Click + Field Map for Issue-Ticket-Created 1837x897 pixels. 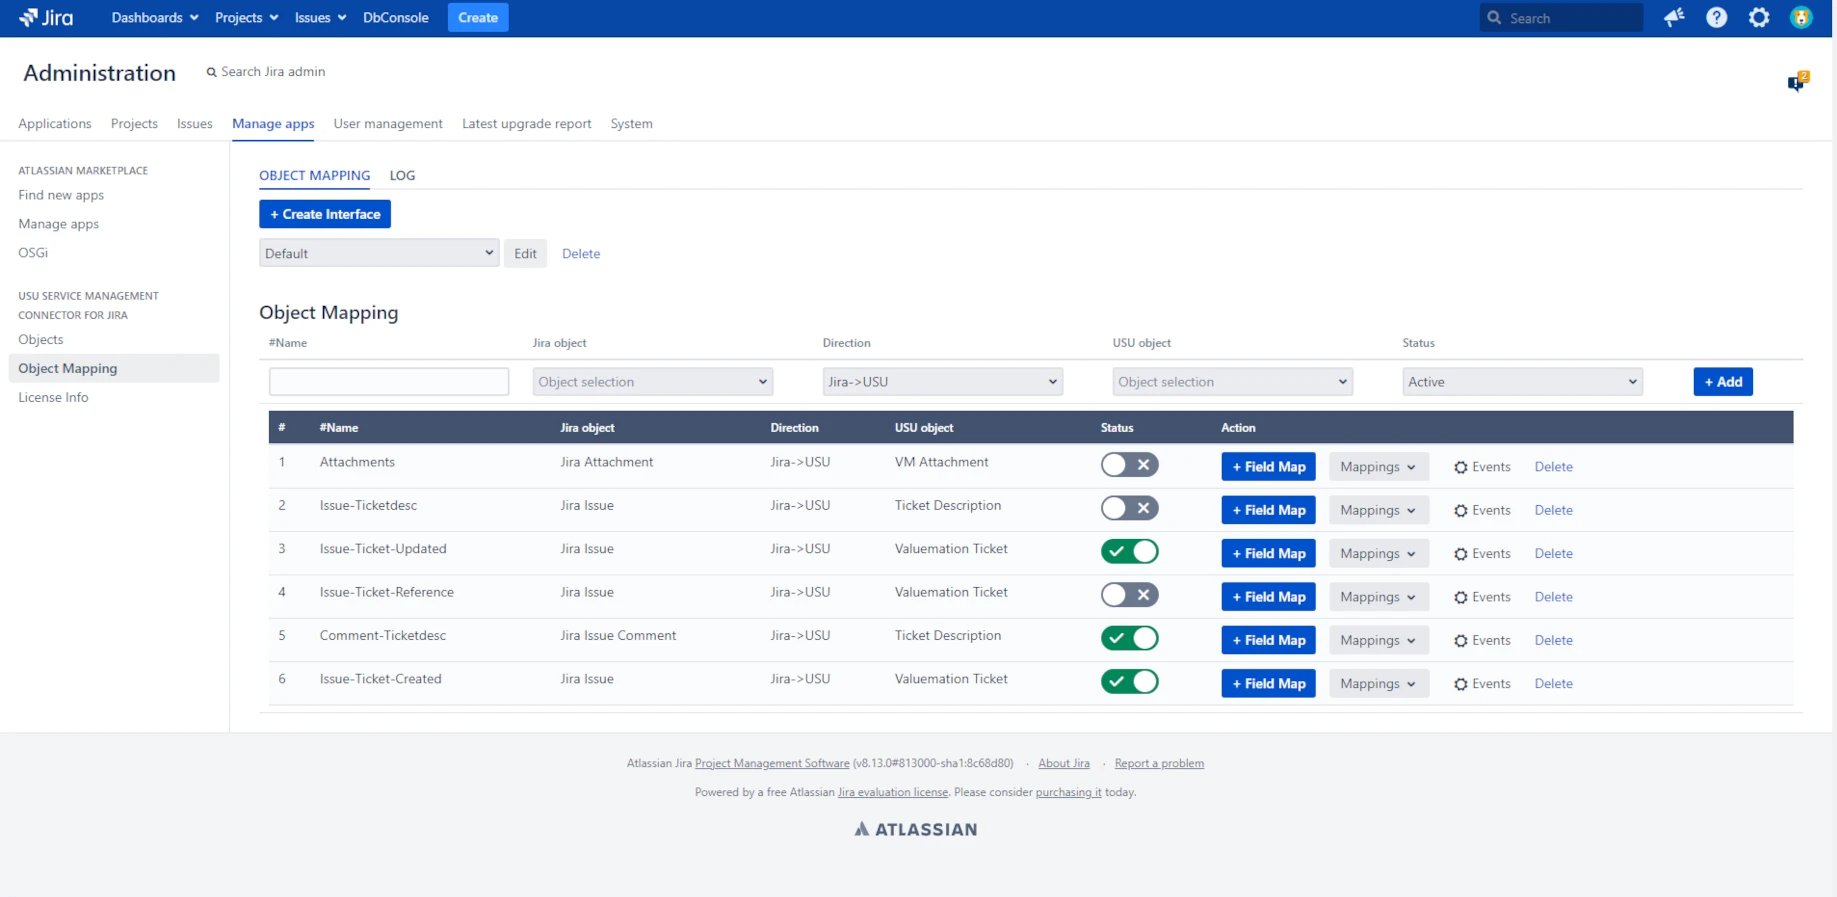tap(1269, 684)
